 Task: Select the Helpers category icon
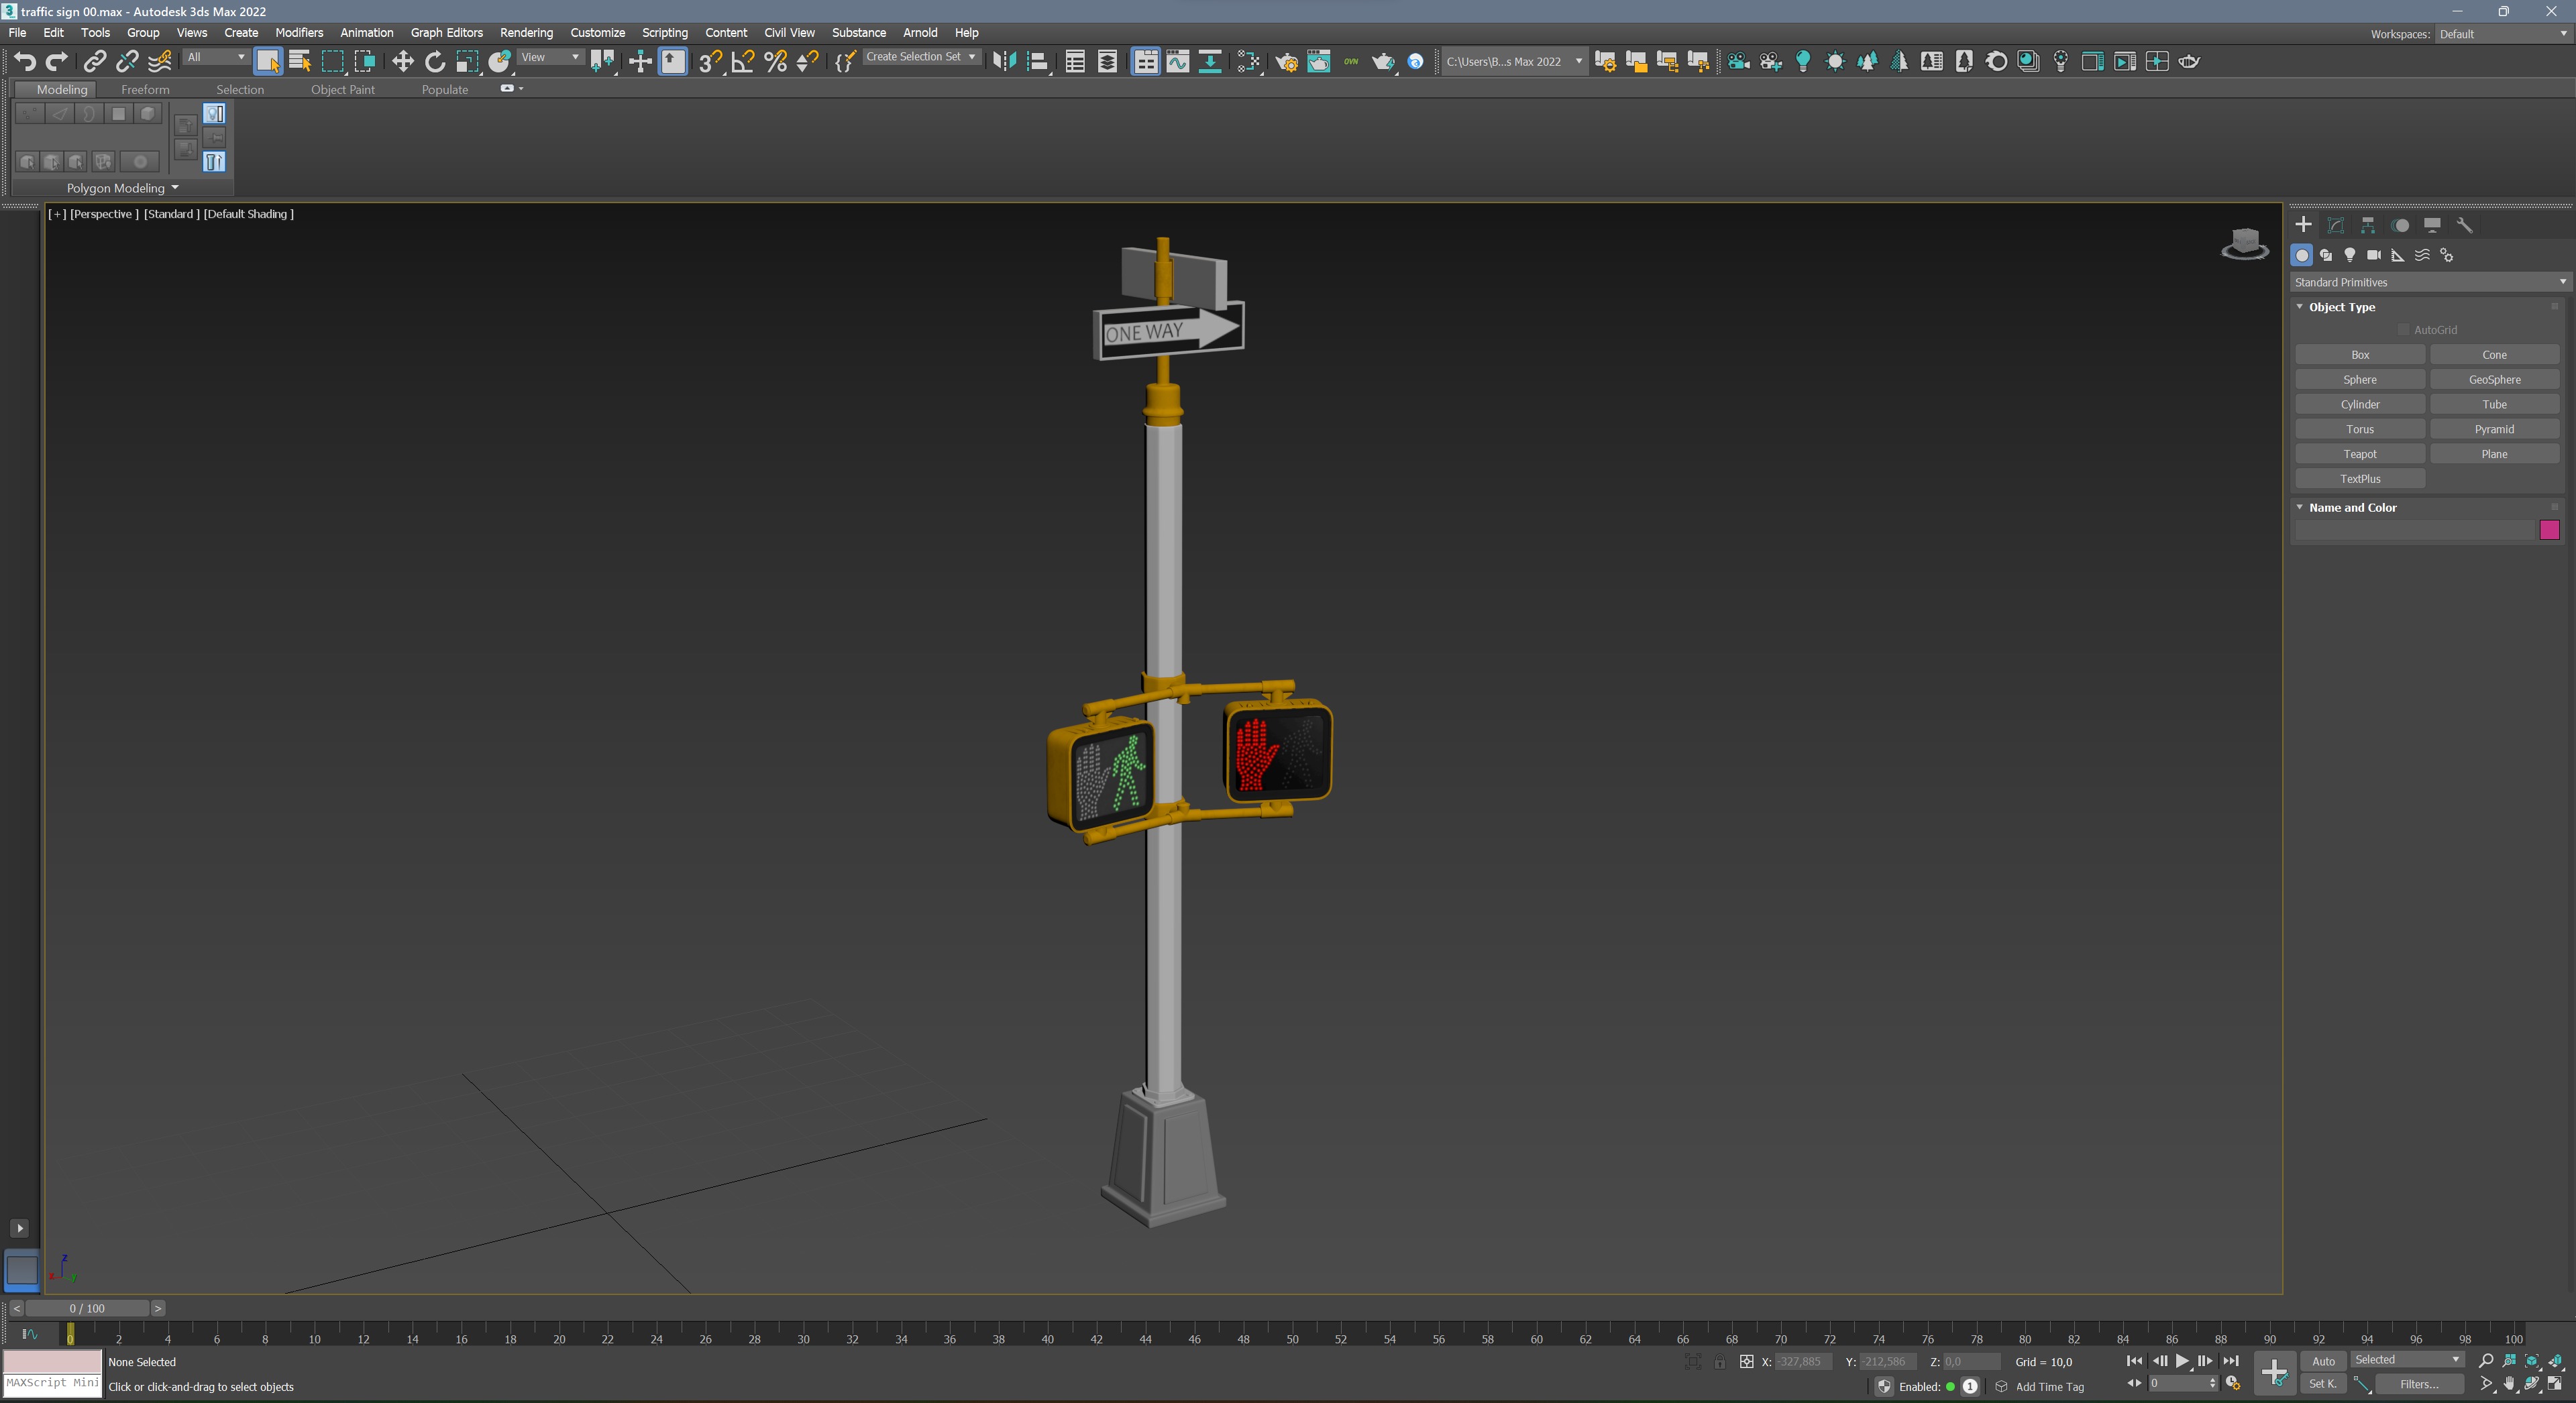pos(2398,255)
